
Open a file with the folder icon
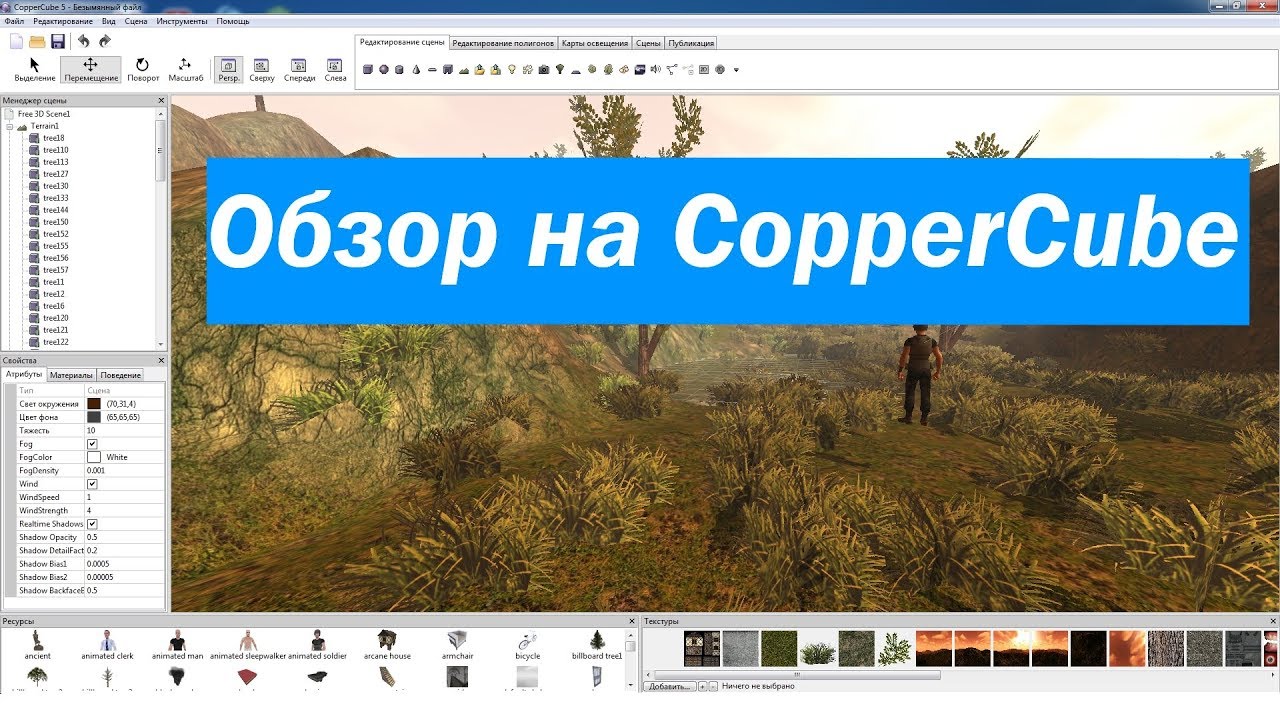click(37, 41)
